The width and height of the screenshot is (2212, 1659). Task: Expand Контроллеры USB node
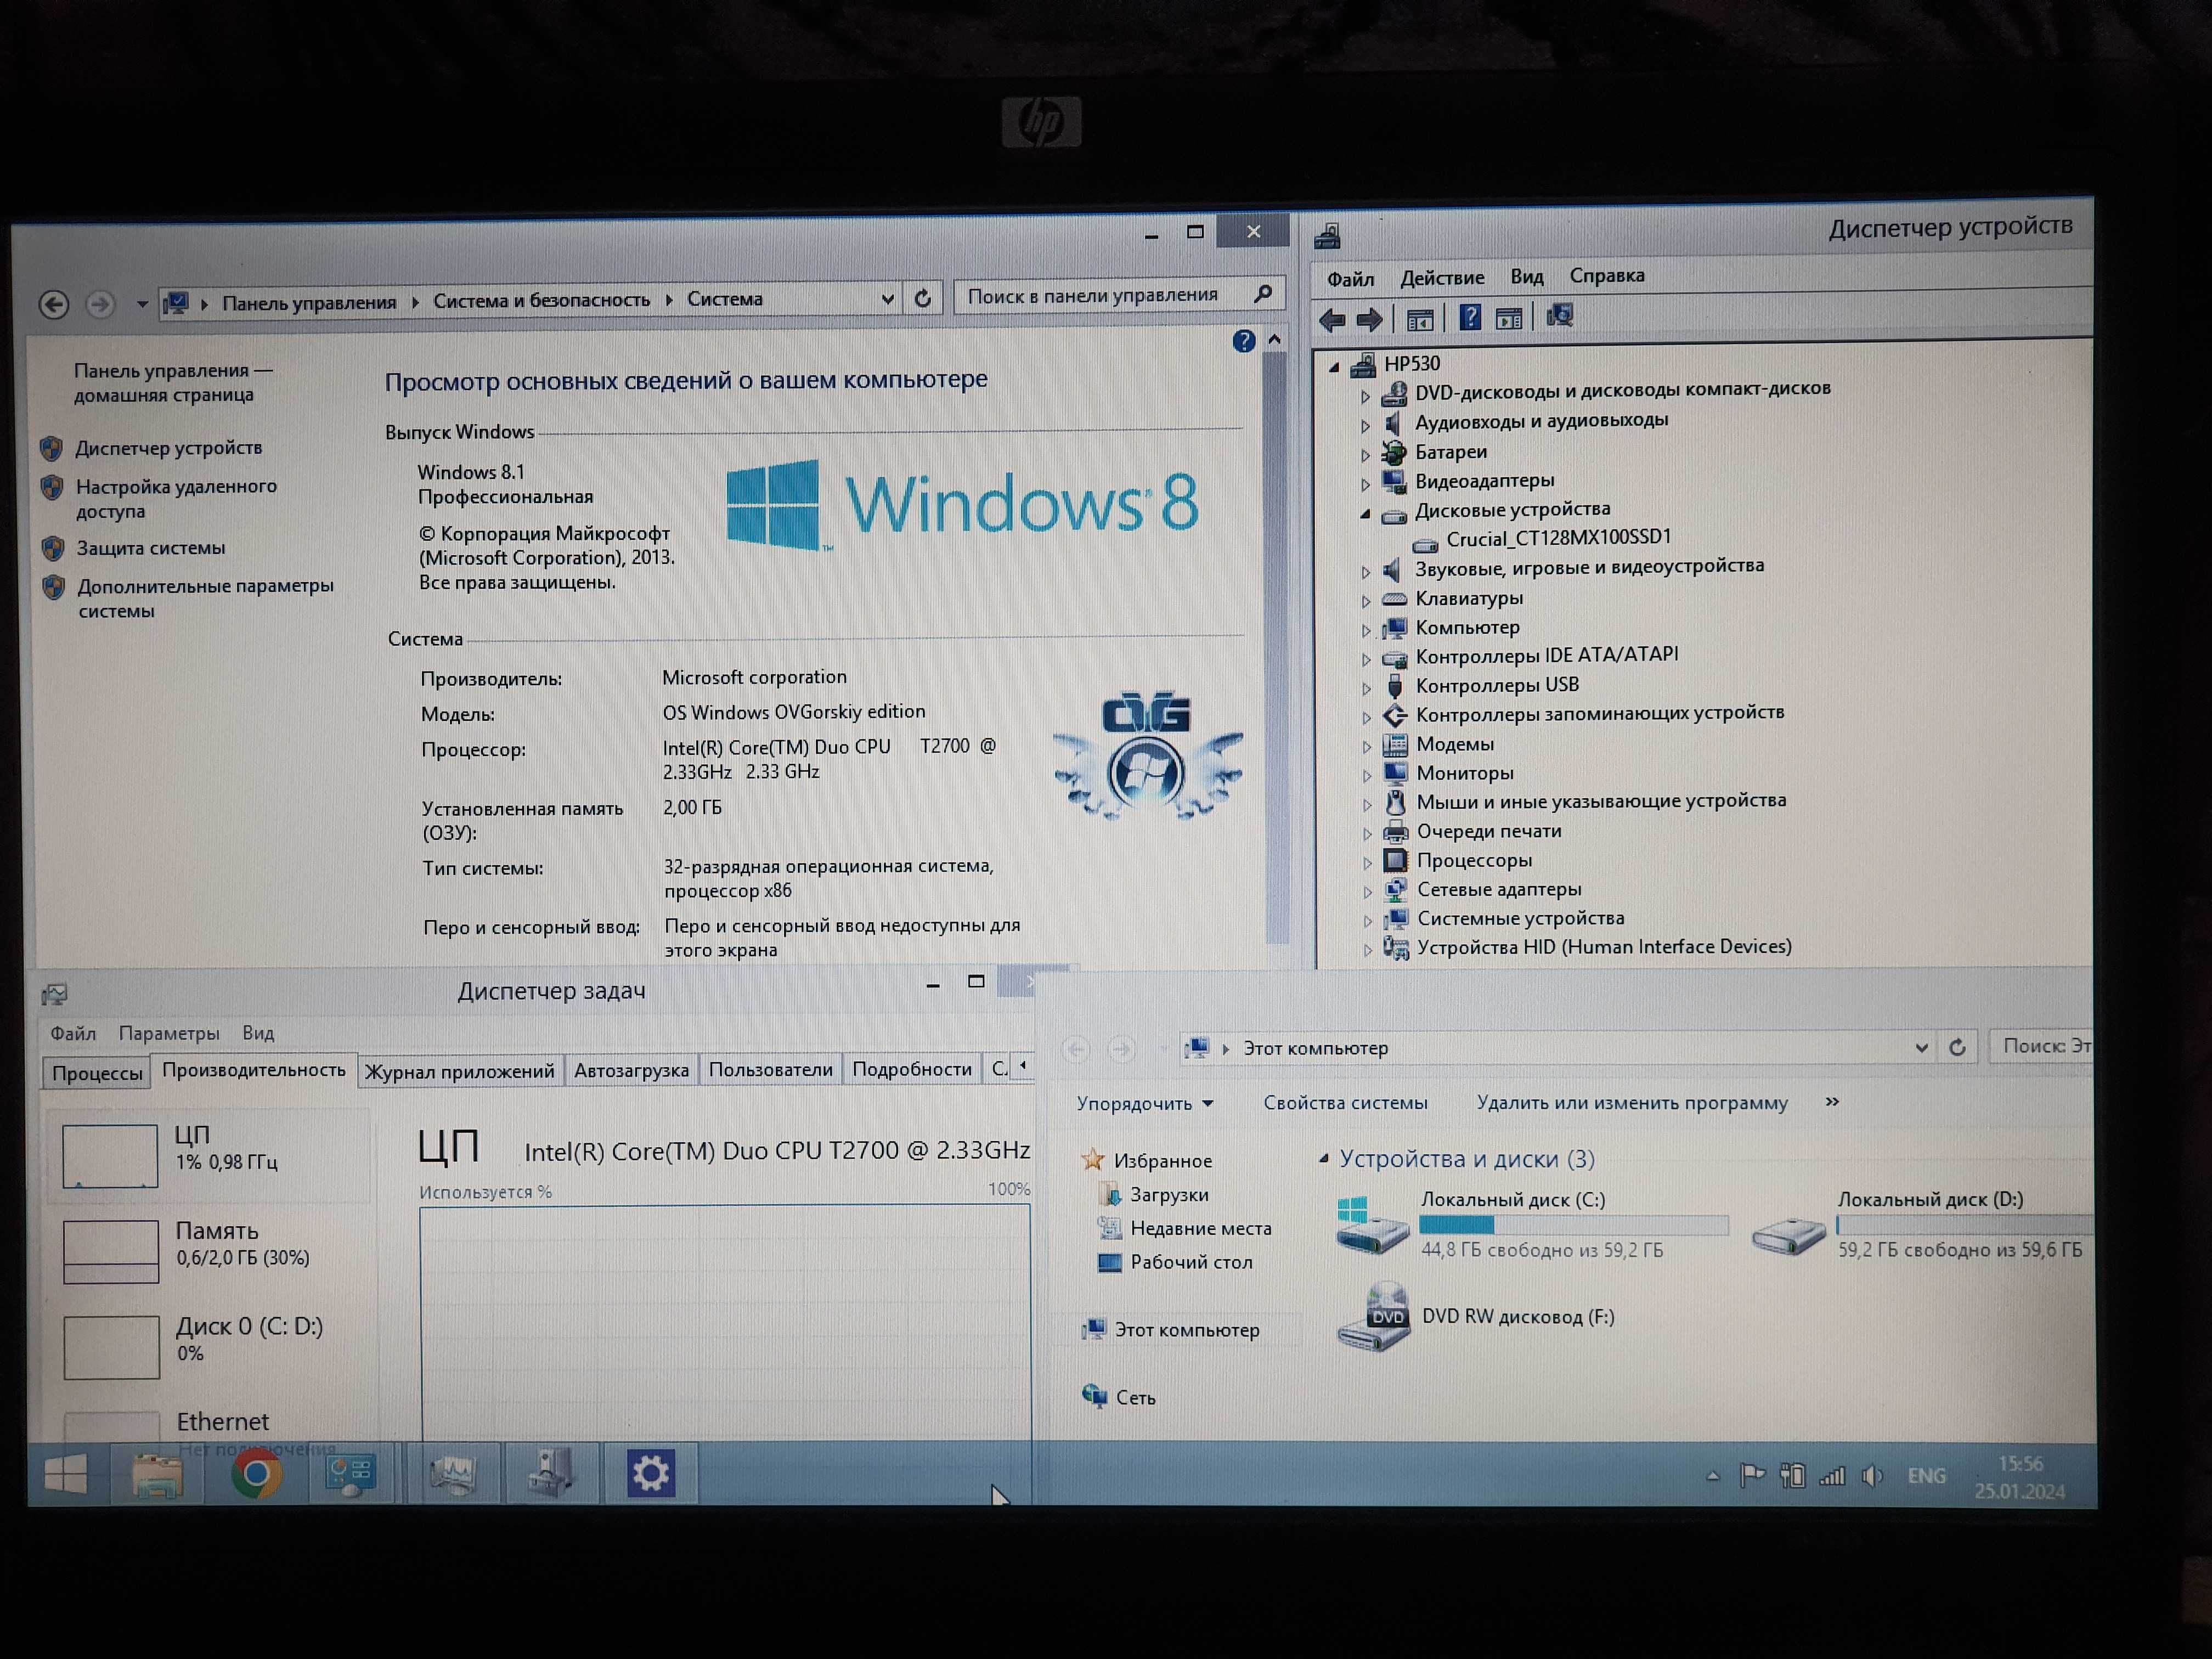coord(1366,689)
